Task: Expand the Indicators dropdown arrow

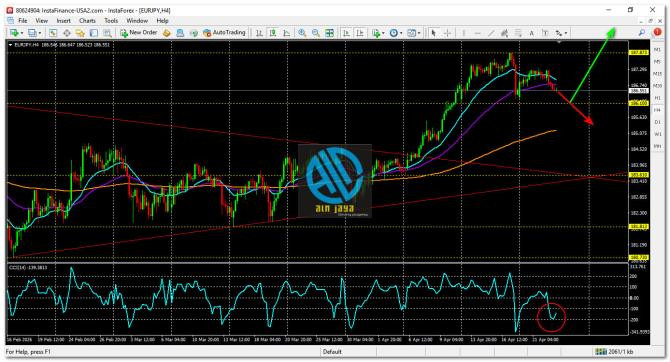Action: (x=383, y=33)
